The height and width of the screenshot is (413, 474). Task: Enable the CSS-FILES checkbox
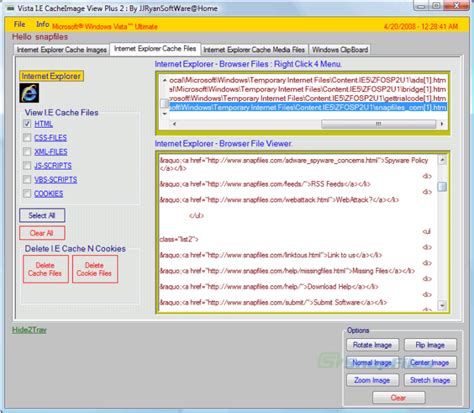coord(27,138)
